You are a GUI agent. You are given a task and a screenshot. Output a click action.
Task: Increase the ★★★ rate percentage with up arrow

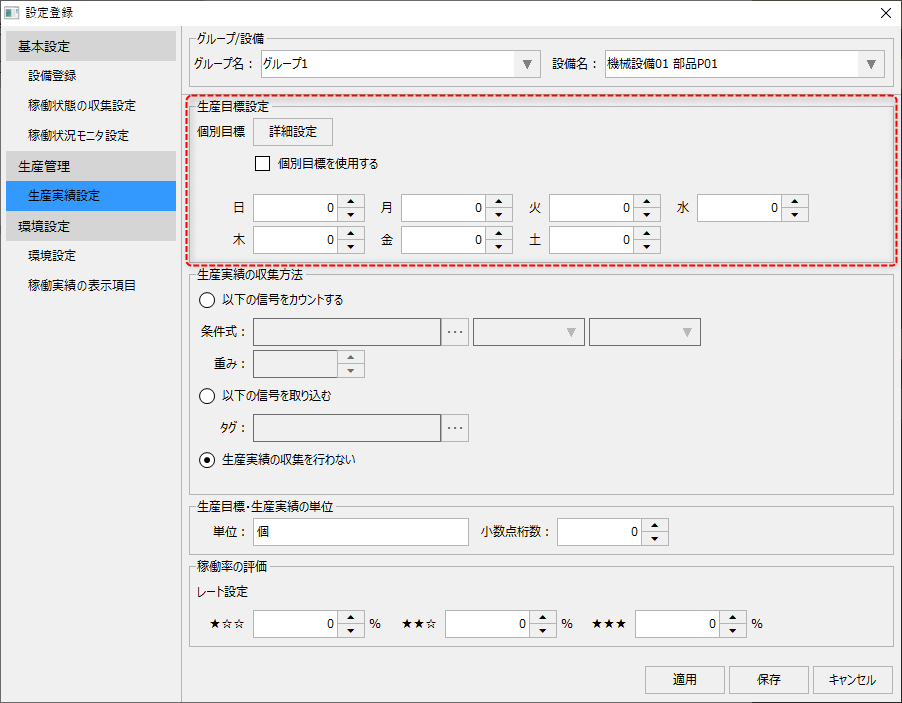coord(734,618)
